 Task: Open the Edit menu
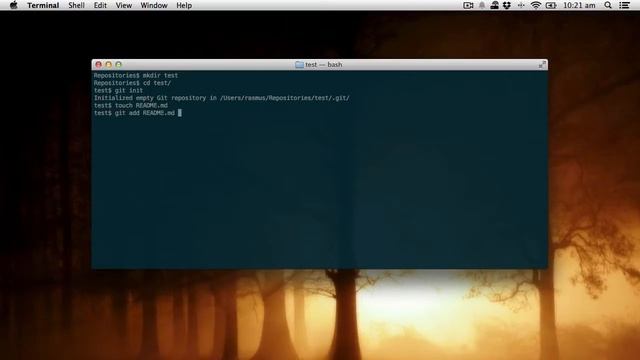coord(100,5)
